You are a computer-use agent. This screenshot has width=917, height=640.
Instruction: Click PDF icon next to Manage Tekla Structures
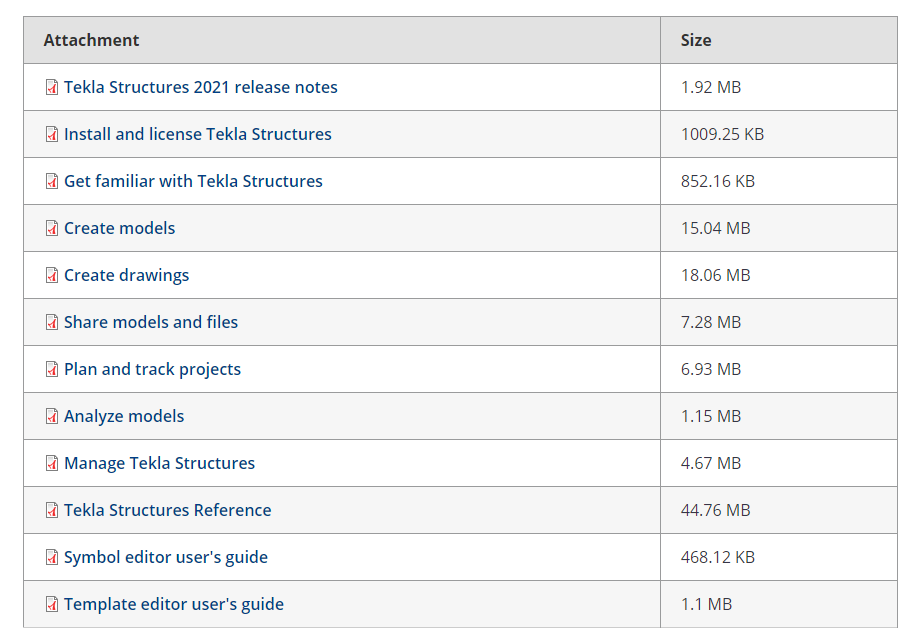point(52,463)
